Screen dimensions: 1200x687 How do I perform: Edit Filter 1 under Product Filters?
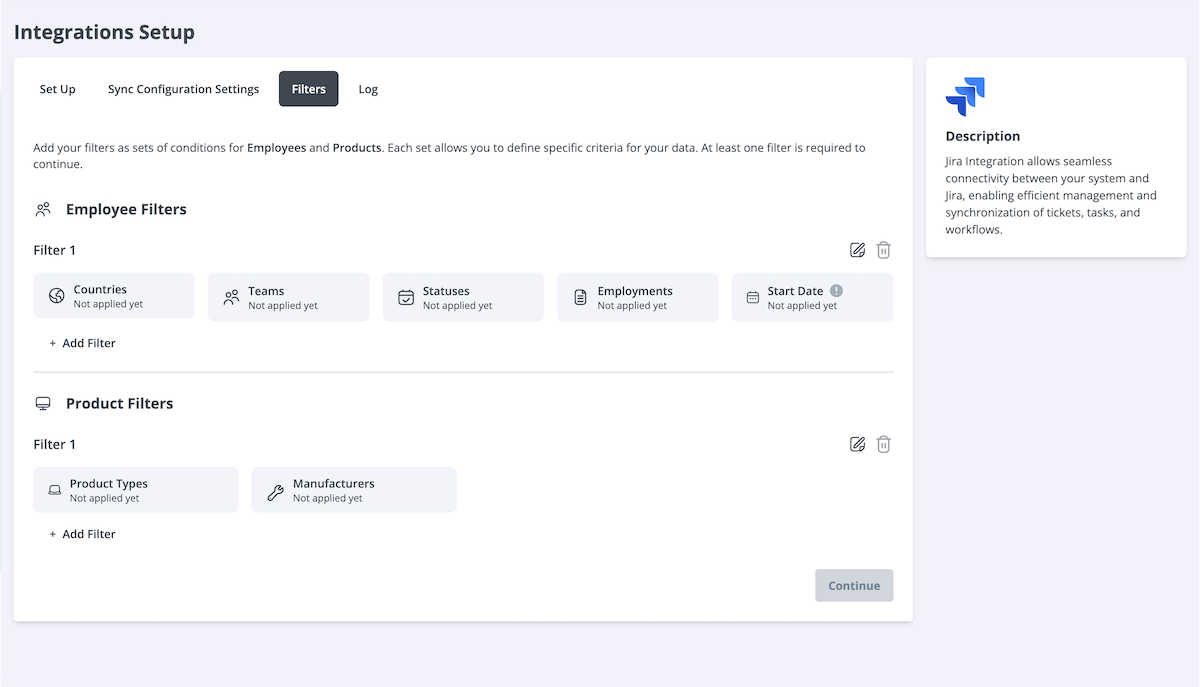tap(857, 444)
